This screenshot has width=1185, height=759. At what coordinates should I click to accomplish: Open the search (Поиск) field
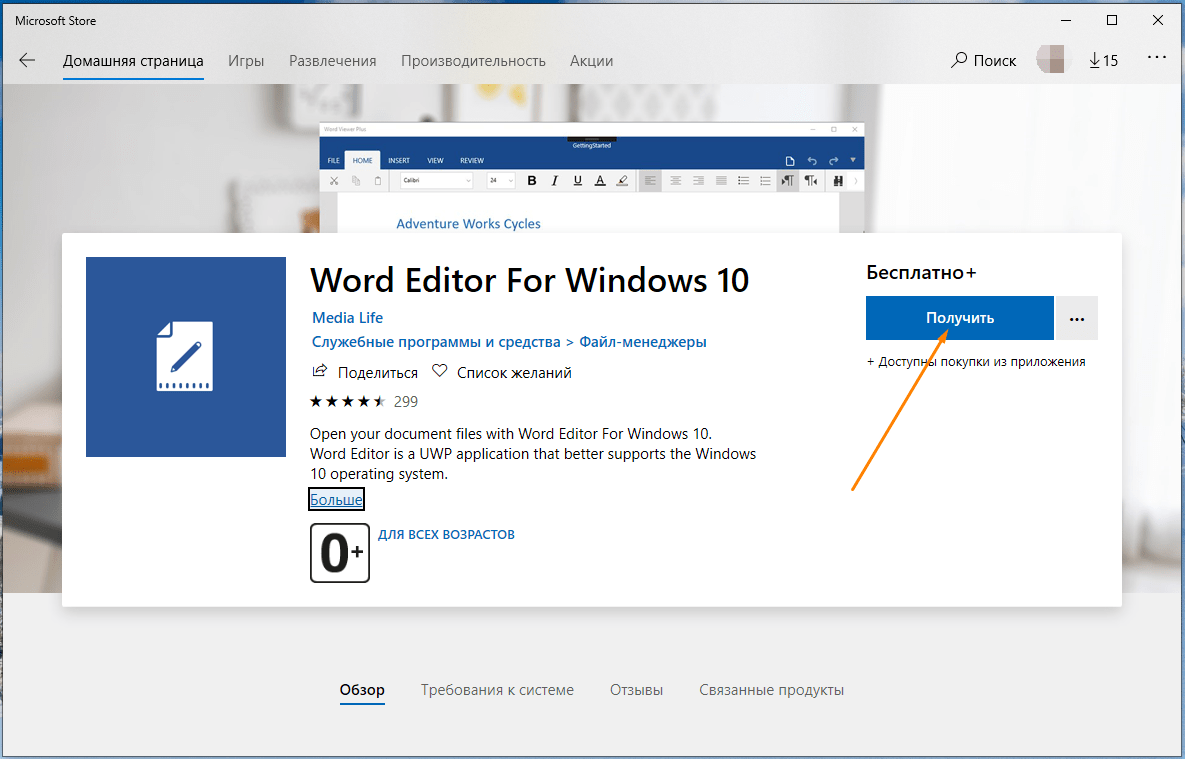983,60
